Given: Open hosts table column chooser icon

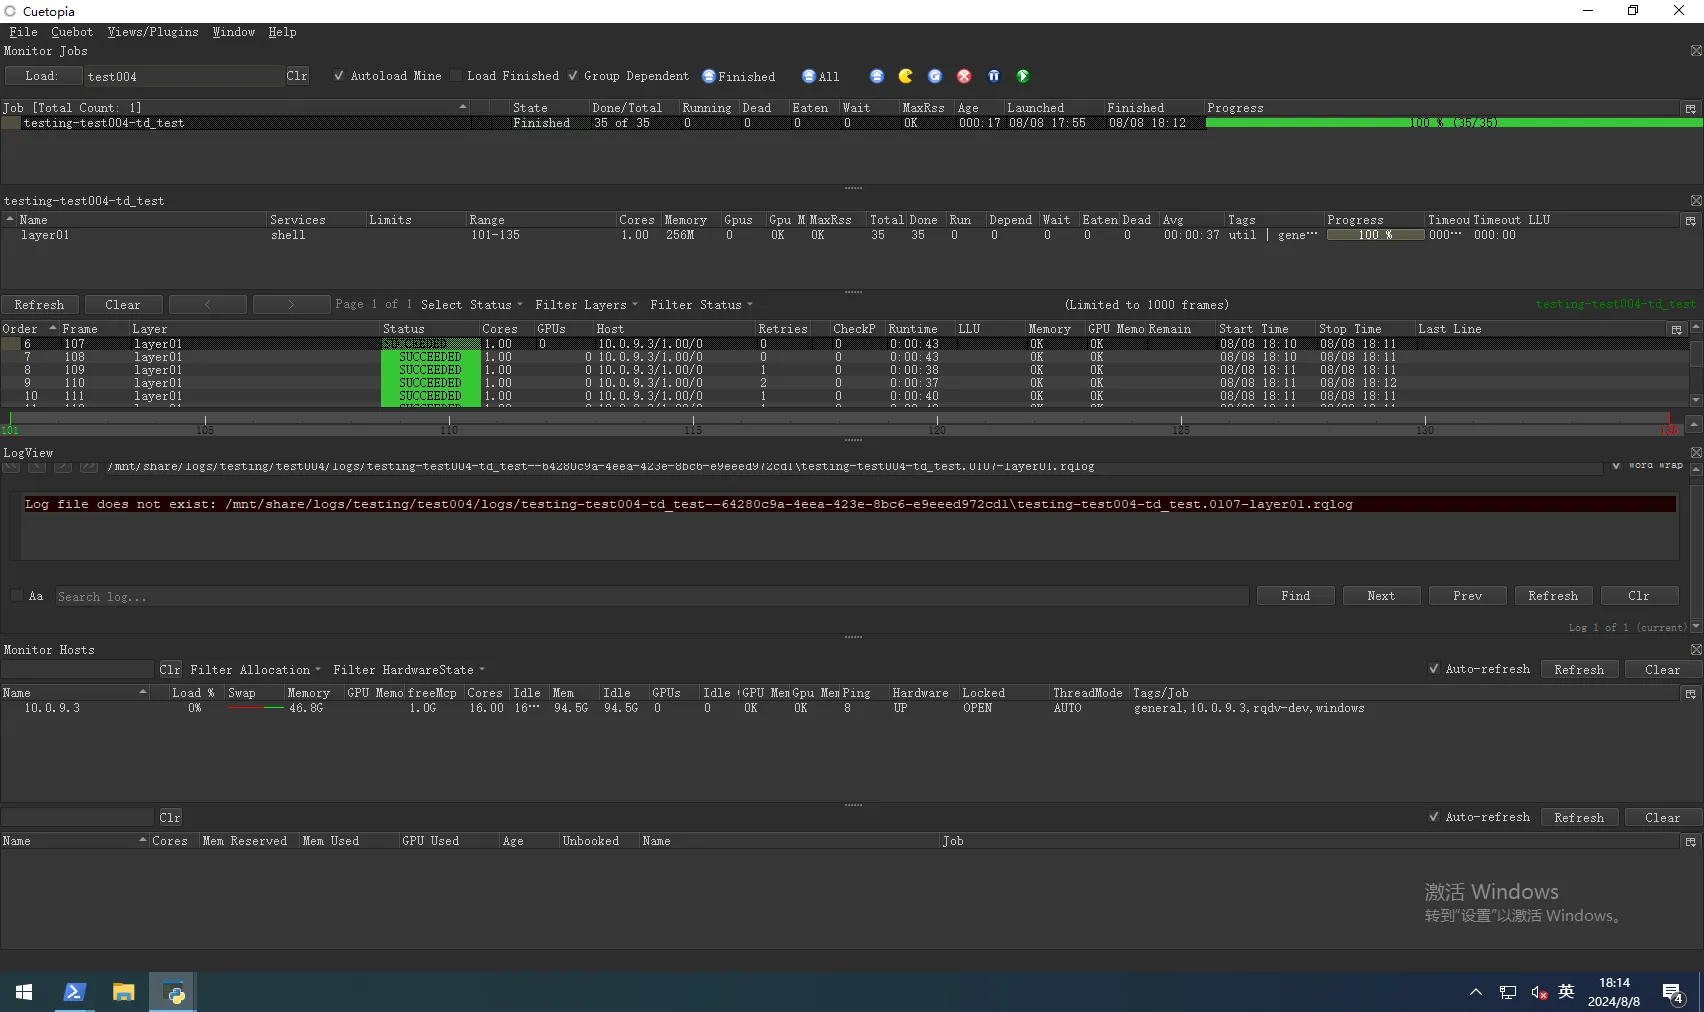Looking at the screenshot, I should [x=1691, y=693].
